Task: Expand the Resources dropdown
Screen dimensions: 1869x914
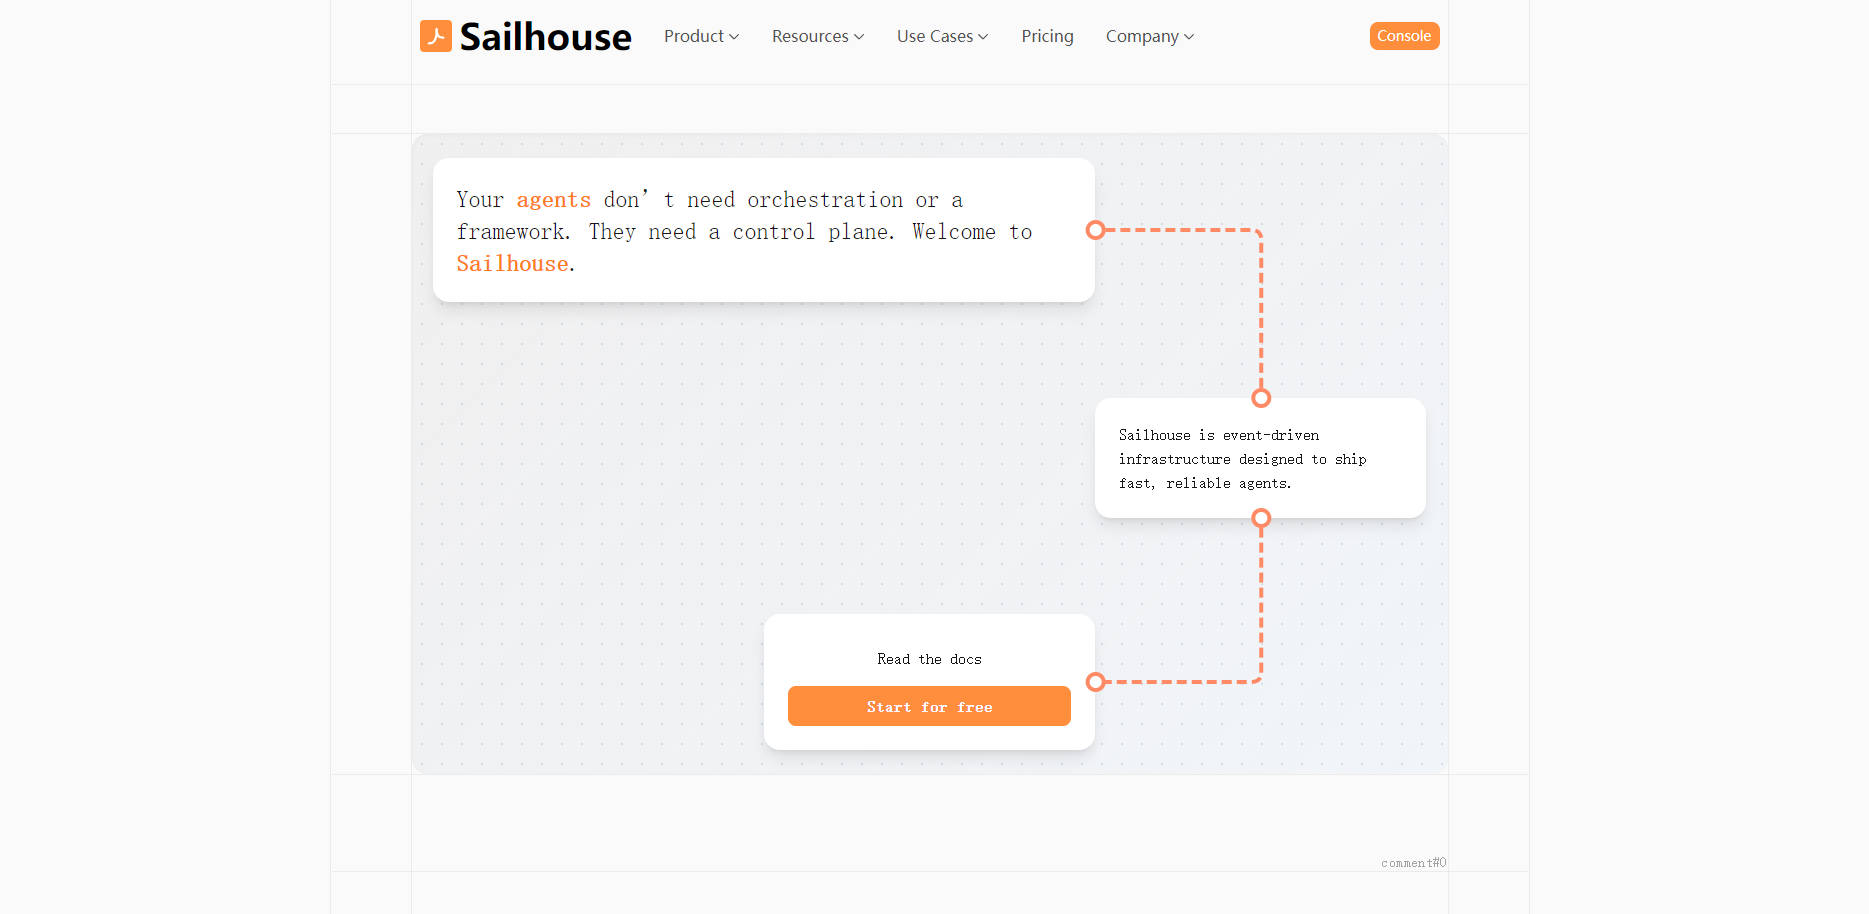Action: [816, 36]
